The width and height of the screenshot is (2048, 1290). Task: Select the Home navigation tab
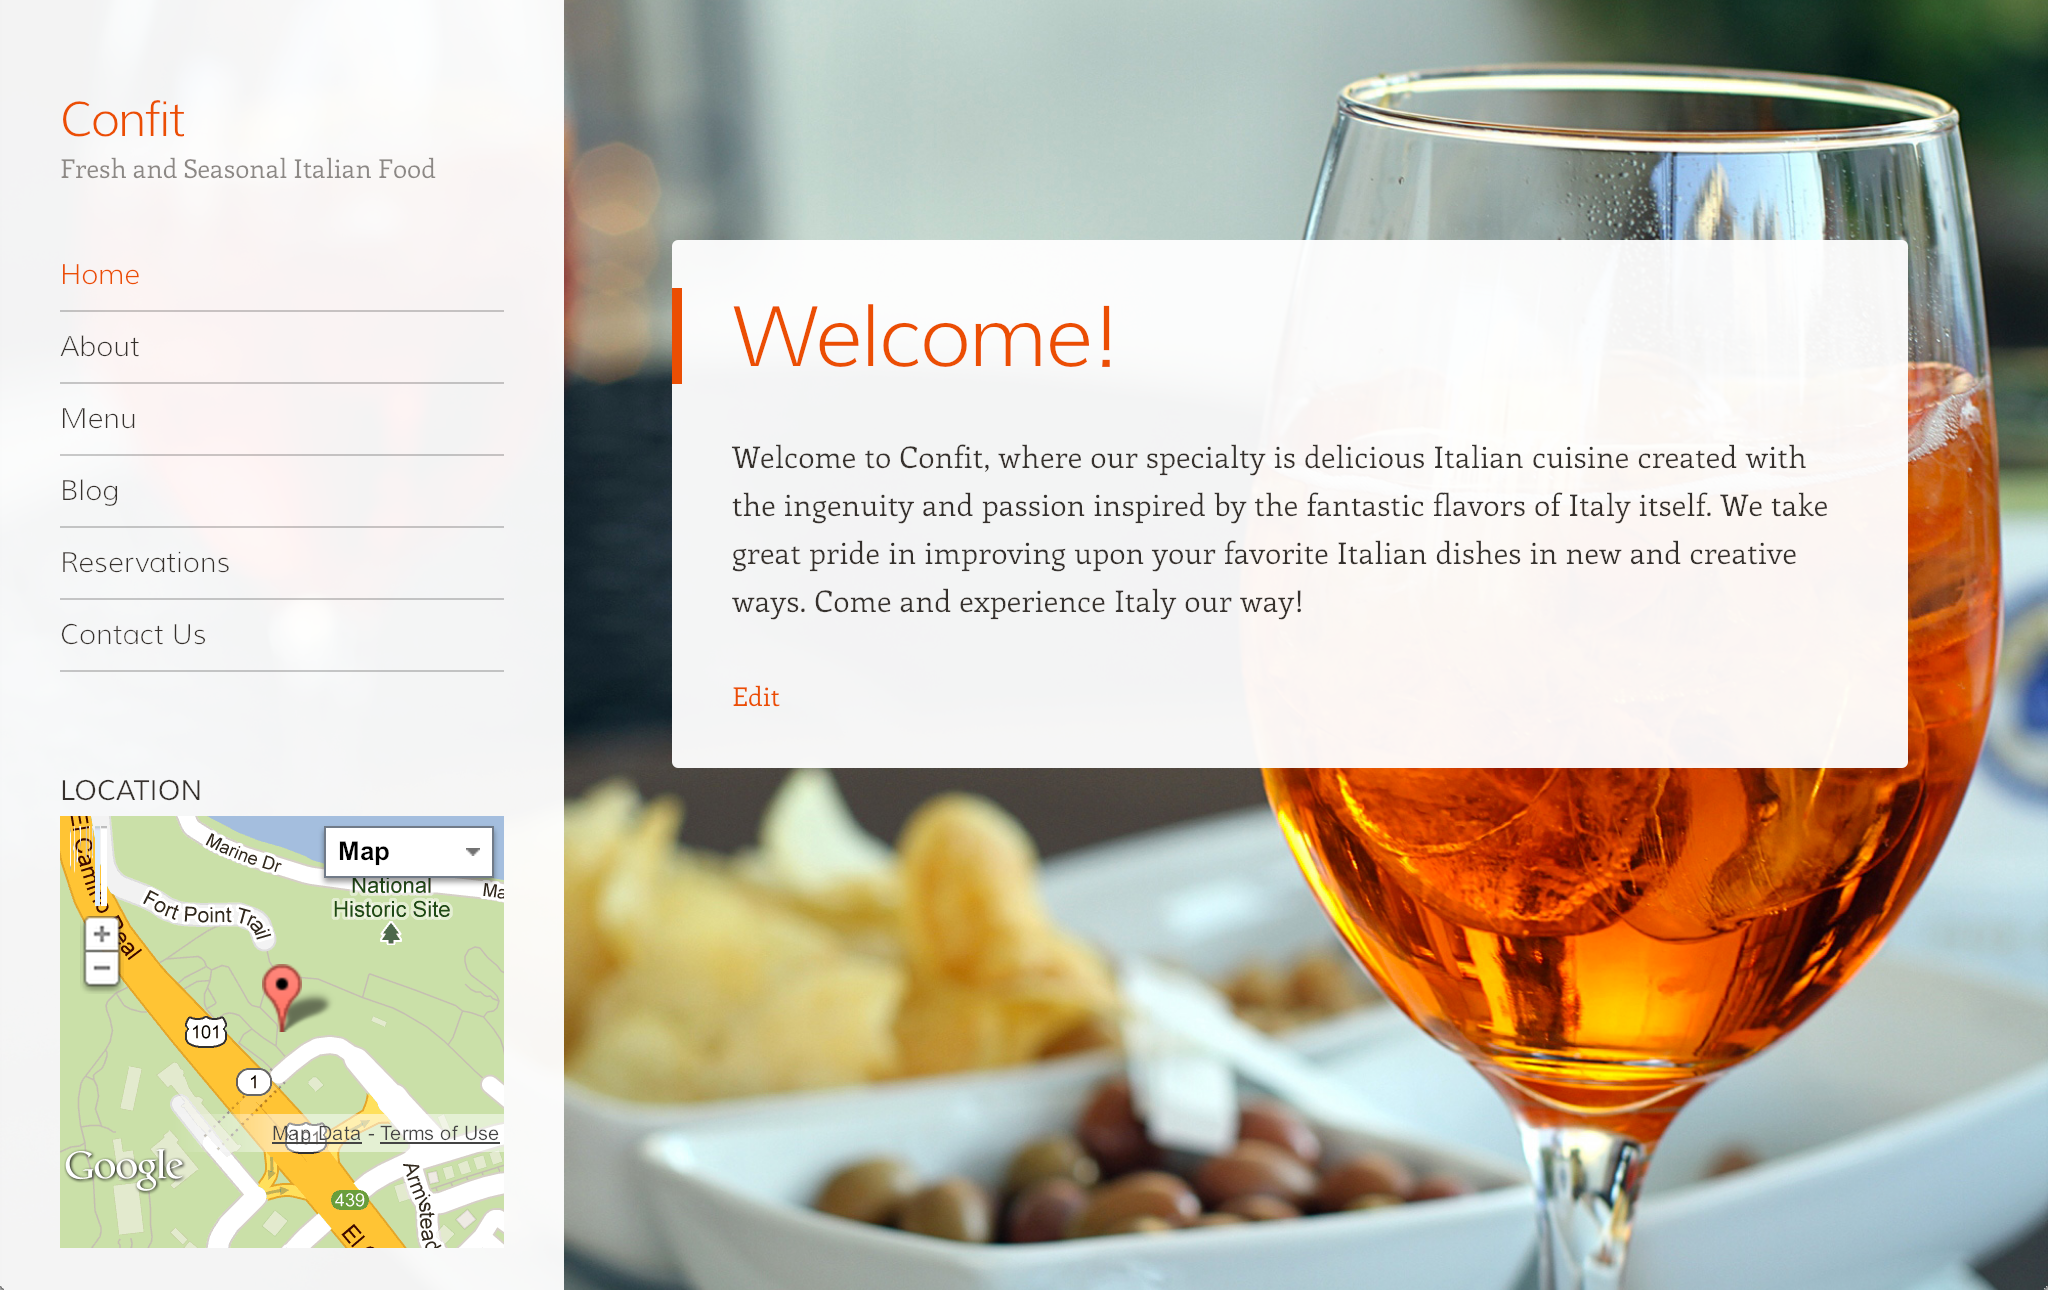pos(100,273)
